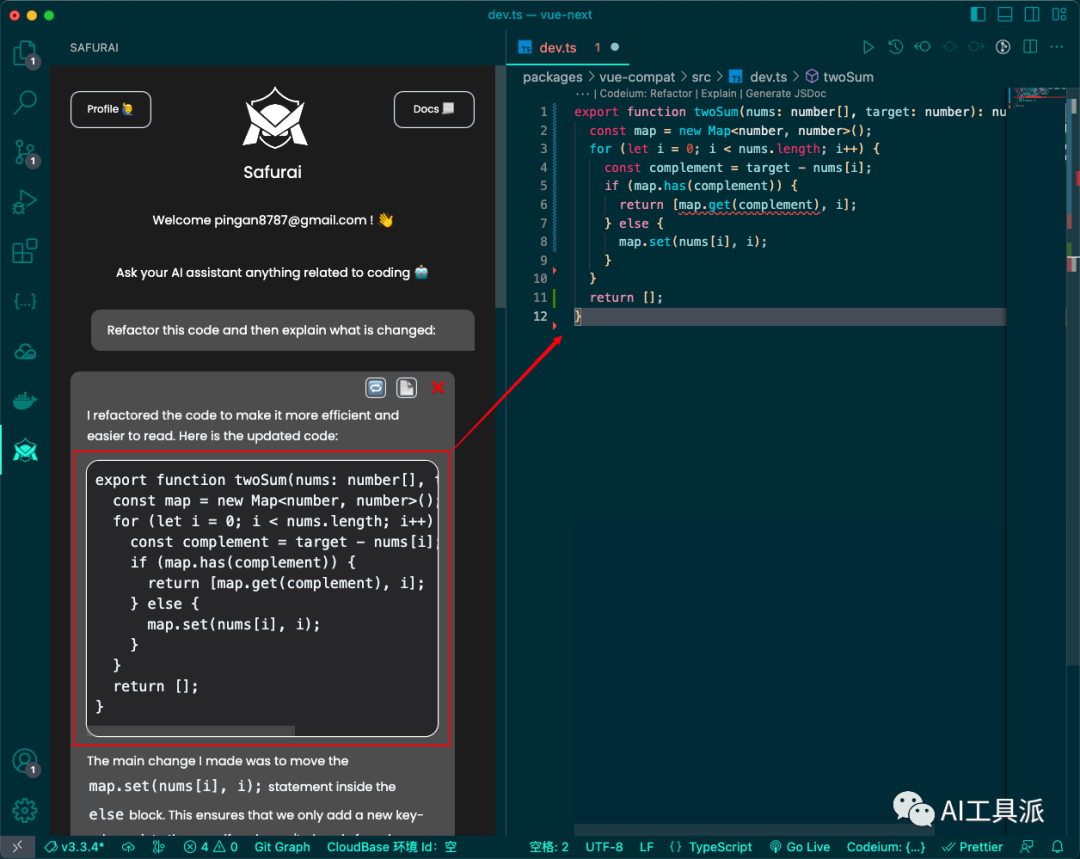Screen dimensions: 1080x859
Task: Toggle the primary side bar layout button
Action: (x=977, y=14)
